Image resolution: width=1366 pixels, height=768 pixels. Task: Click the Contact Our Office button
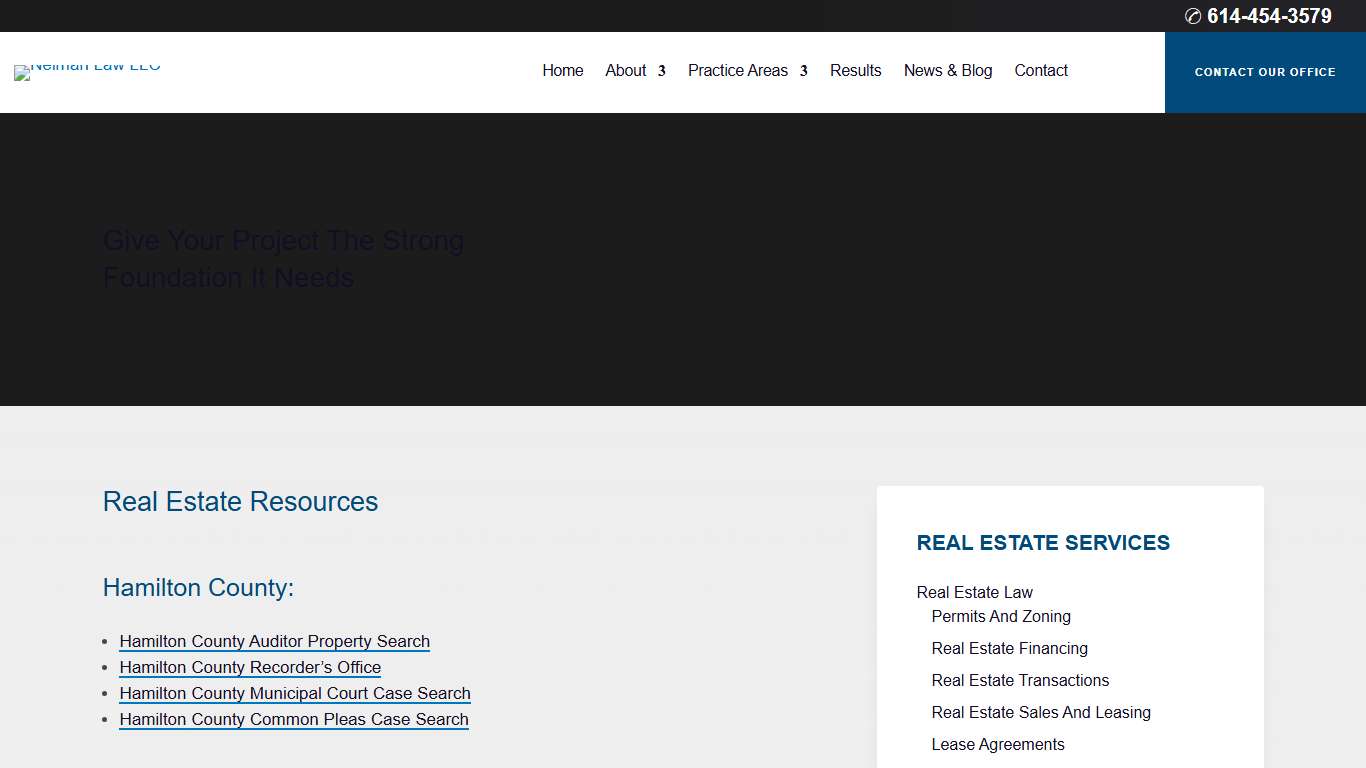tap(1265, 72)
